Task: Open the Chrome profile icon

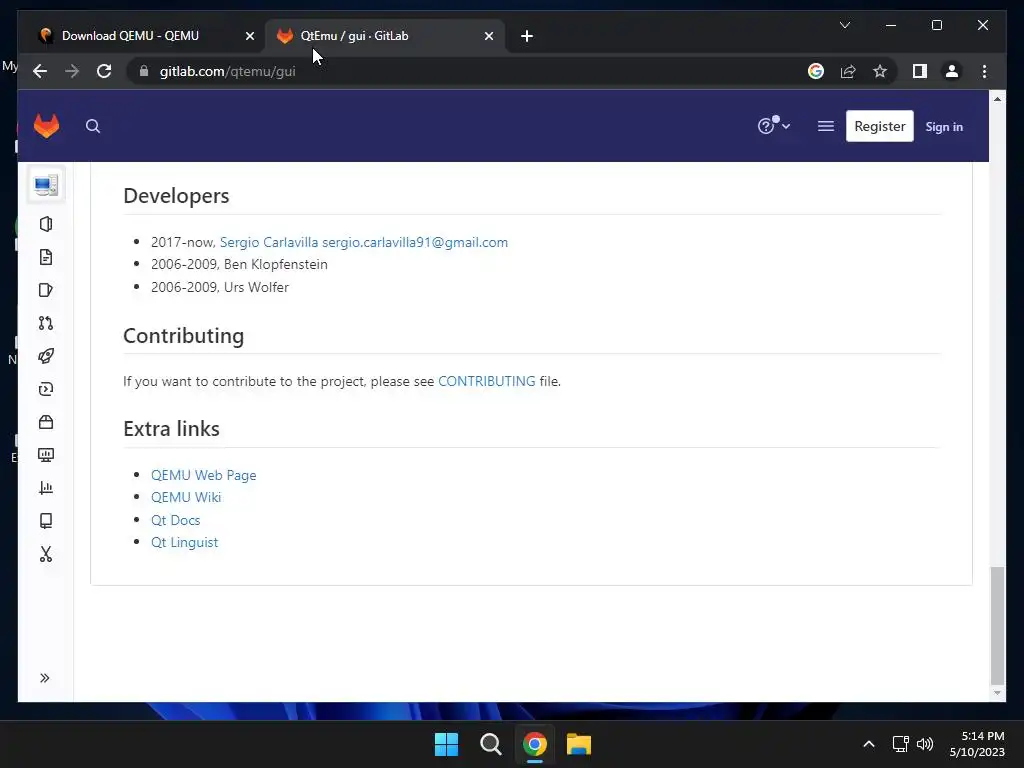Action: point(952,71)
